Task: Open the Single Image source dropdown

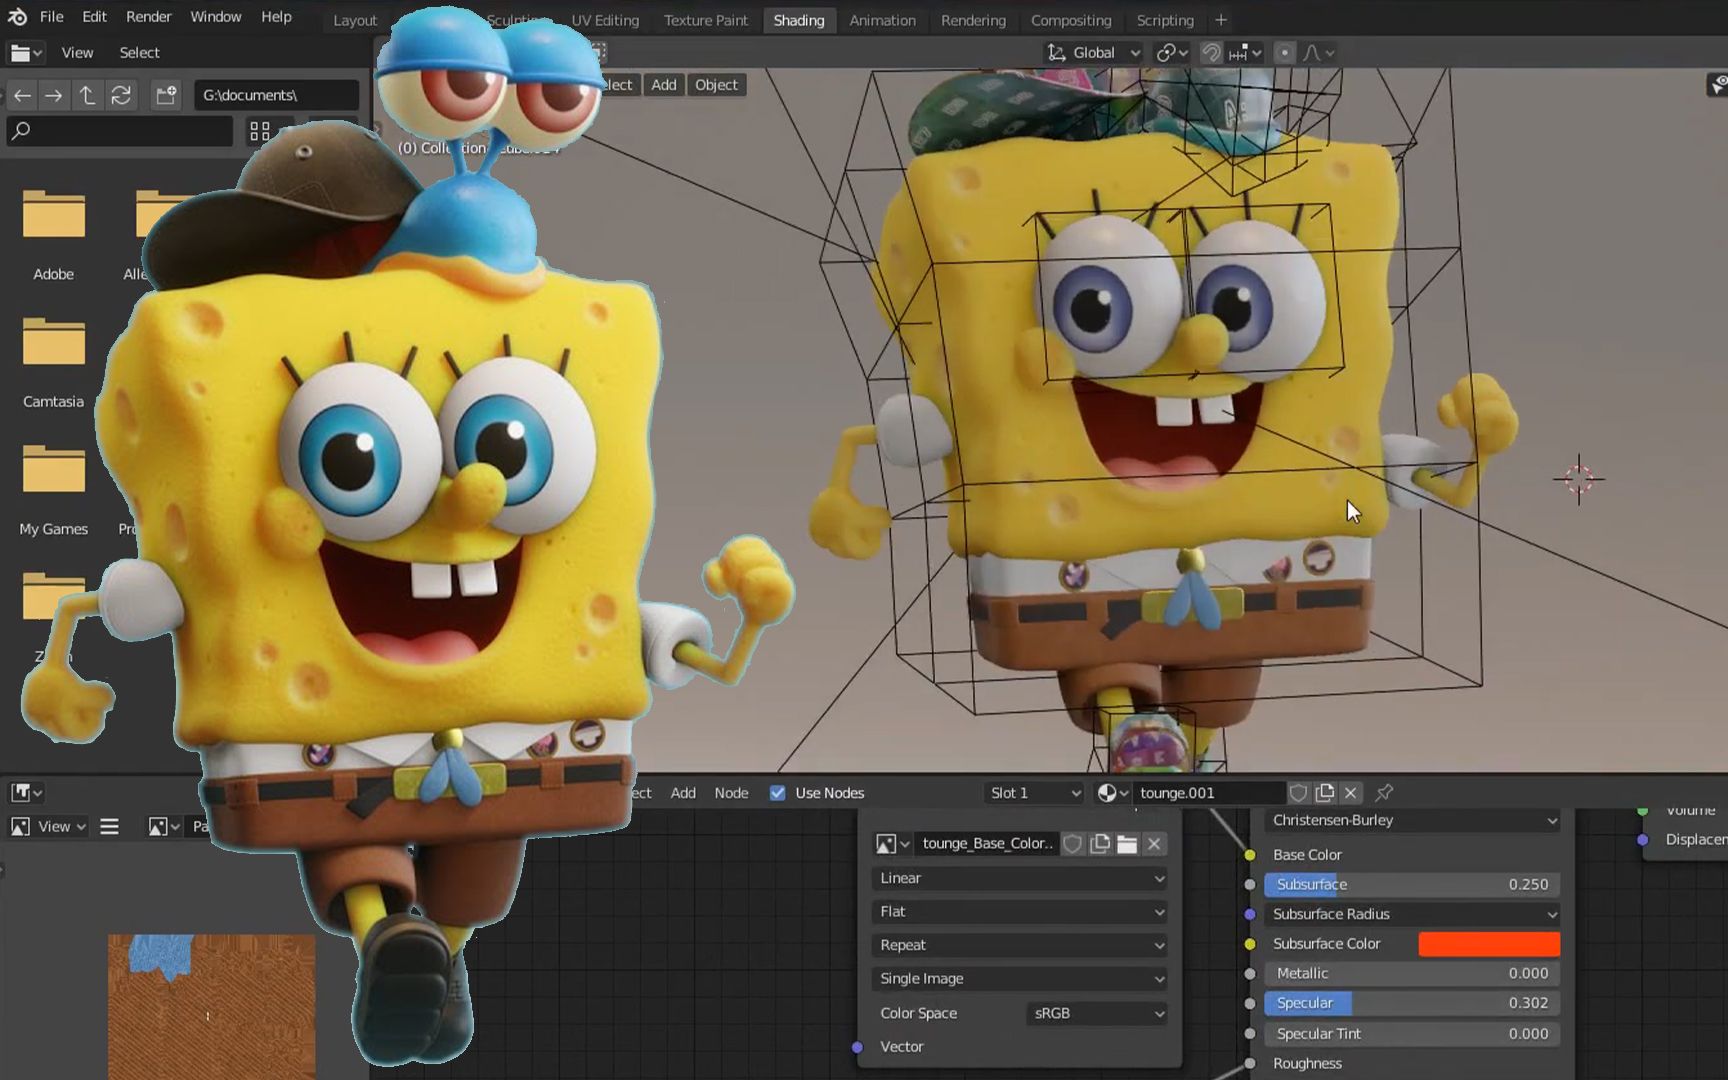Action: [x=1020, y=979]
